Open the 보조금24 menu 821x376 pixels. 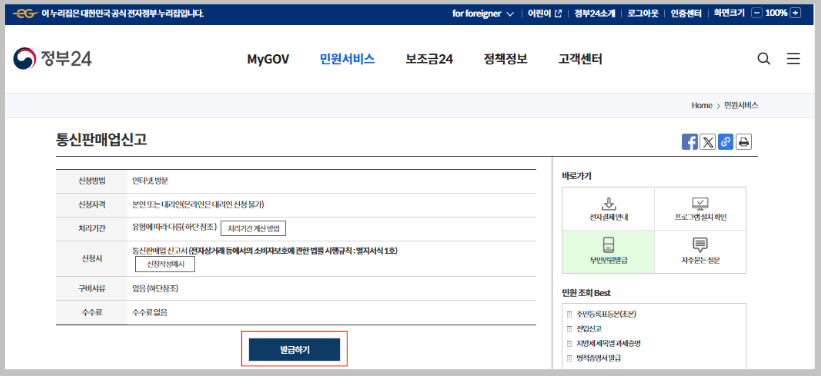(x=429, y=59)
